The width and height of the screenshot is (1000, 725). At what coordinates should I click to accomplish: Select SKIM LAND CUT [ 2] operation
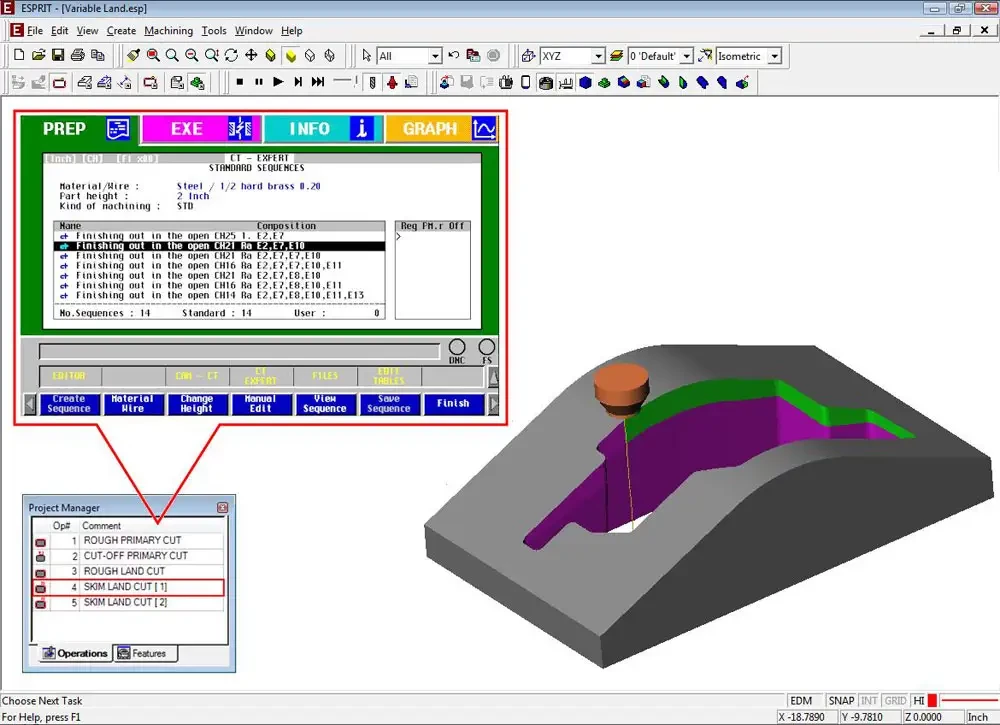129,602
